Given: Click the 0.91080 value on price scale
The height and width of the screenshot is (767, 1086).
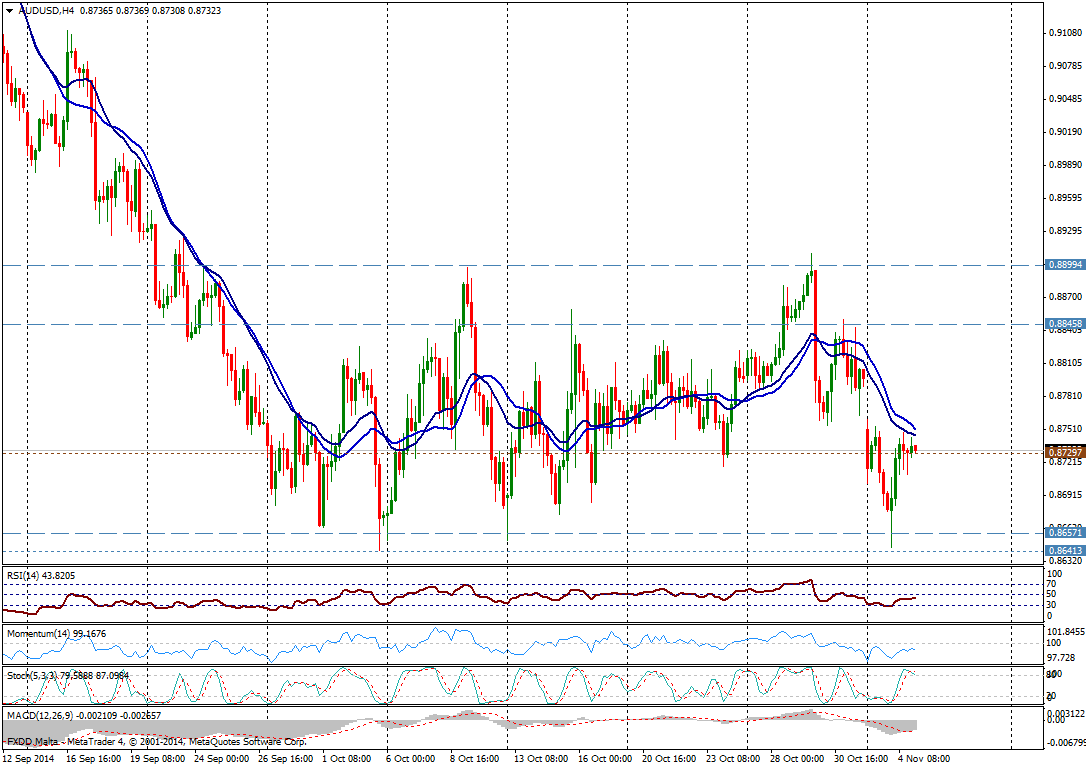Looking at the screenshot, I should coord(1064,33).
